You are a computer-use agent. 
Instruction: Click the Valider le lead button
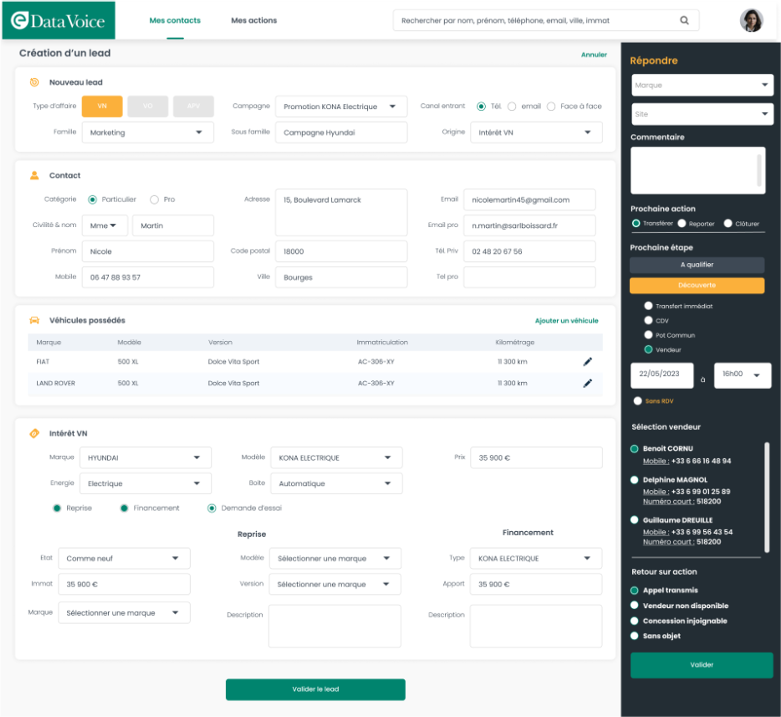pos(315,689)
